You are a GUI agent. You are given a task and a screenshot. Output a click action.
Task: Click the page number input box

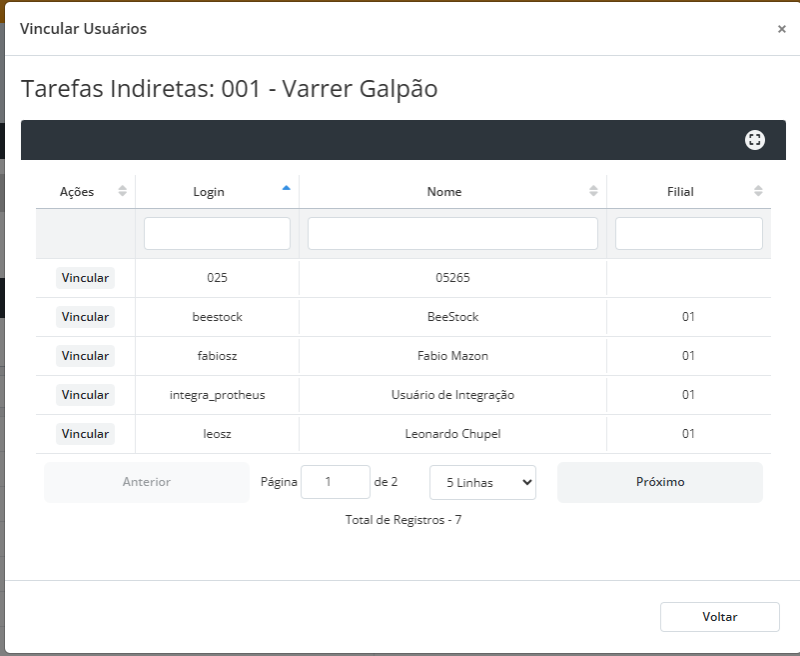tap(335, 482)
